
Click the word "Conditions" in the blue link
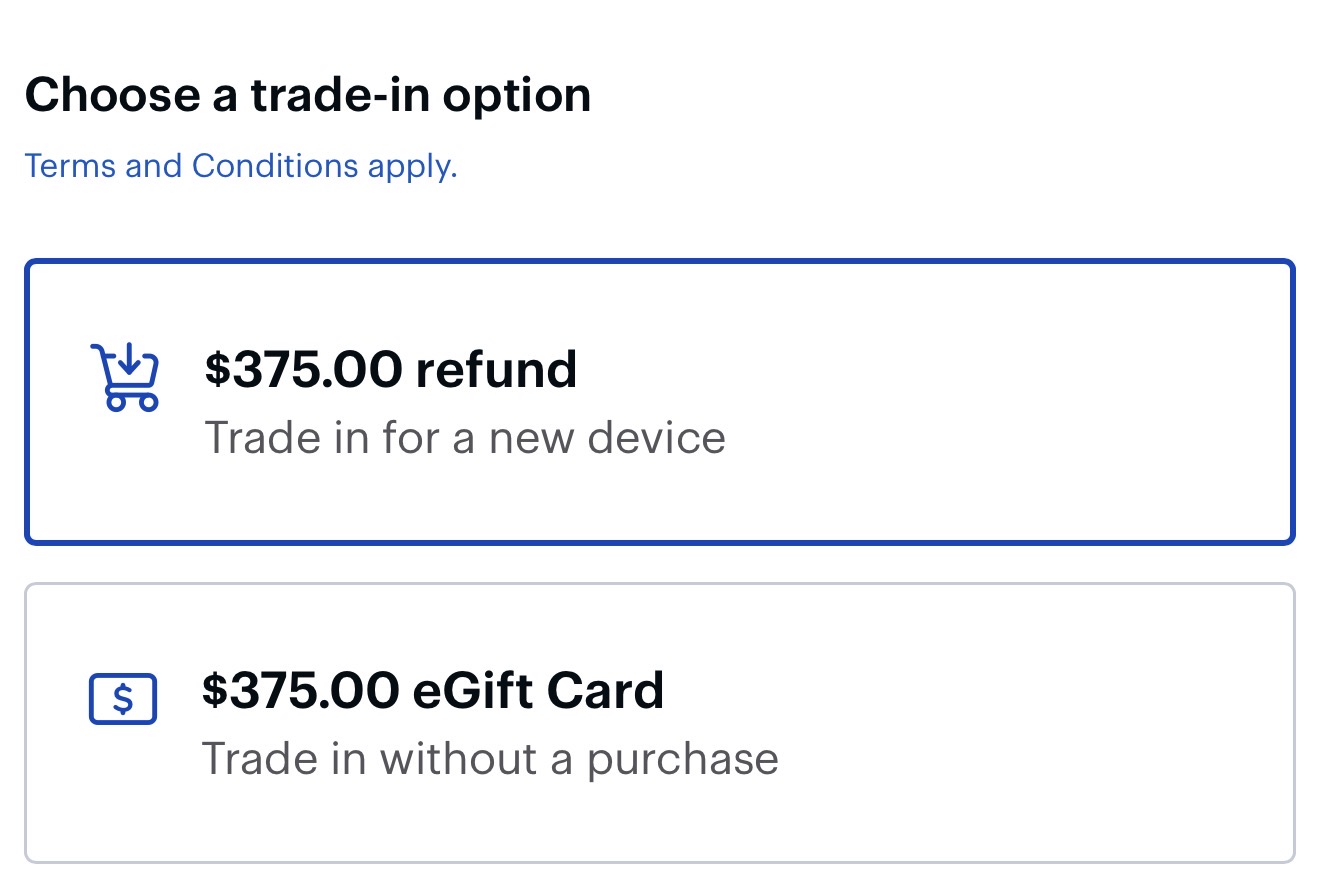click(274, 166)
